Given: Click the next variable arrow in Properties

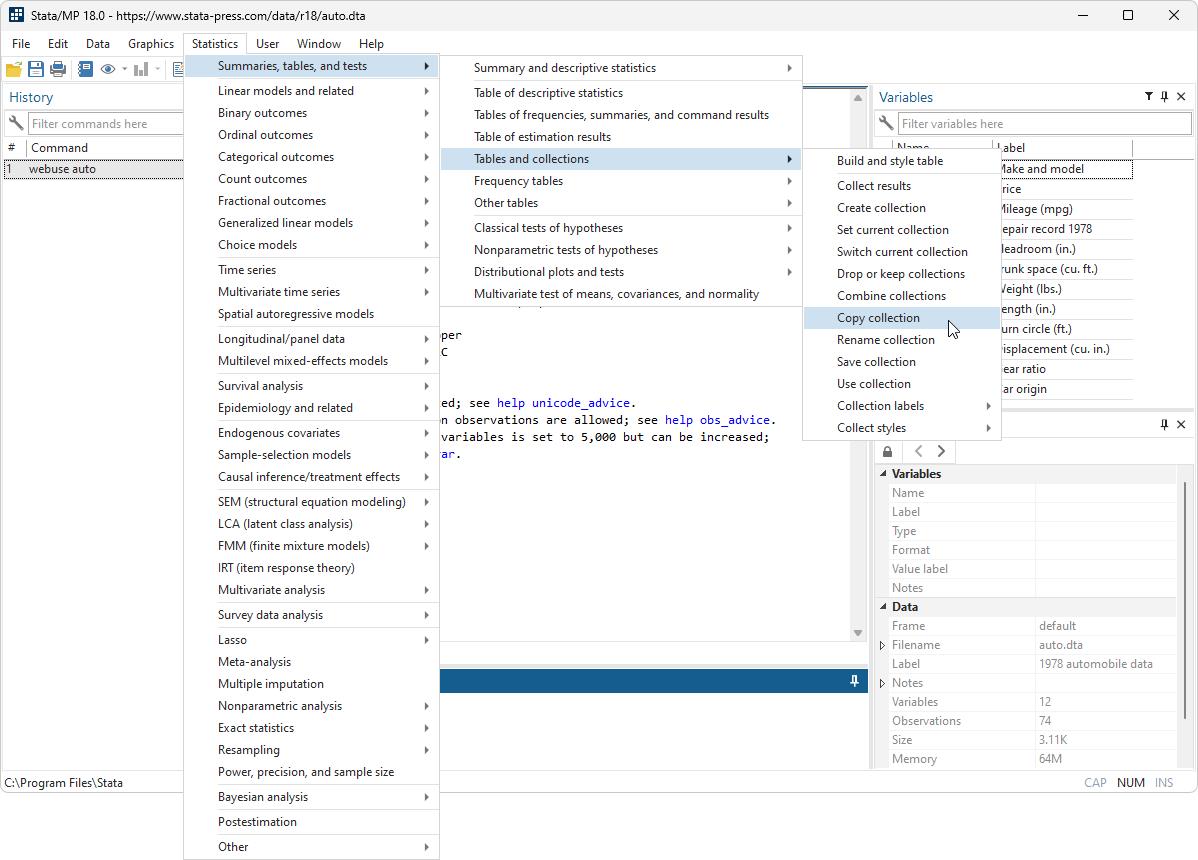Looking at the screenshot, I should click(x=941, y=451).
